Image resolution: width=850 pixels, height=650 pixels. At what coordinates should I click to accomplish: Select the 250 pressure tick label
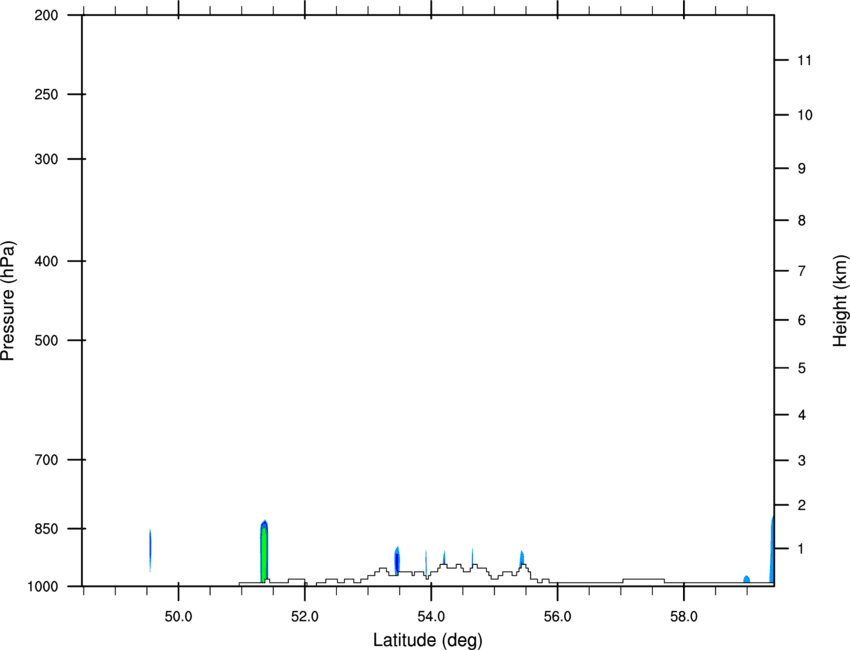[46, 94]
